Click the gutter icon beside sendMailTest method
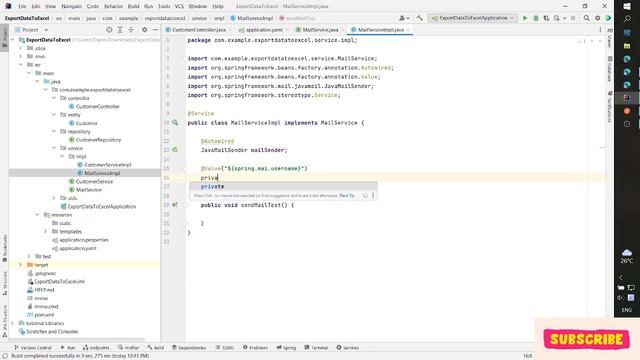The width and height of the screenshot is (640, 360). pyautogui.click(x=175, y=205)
